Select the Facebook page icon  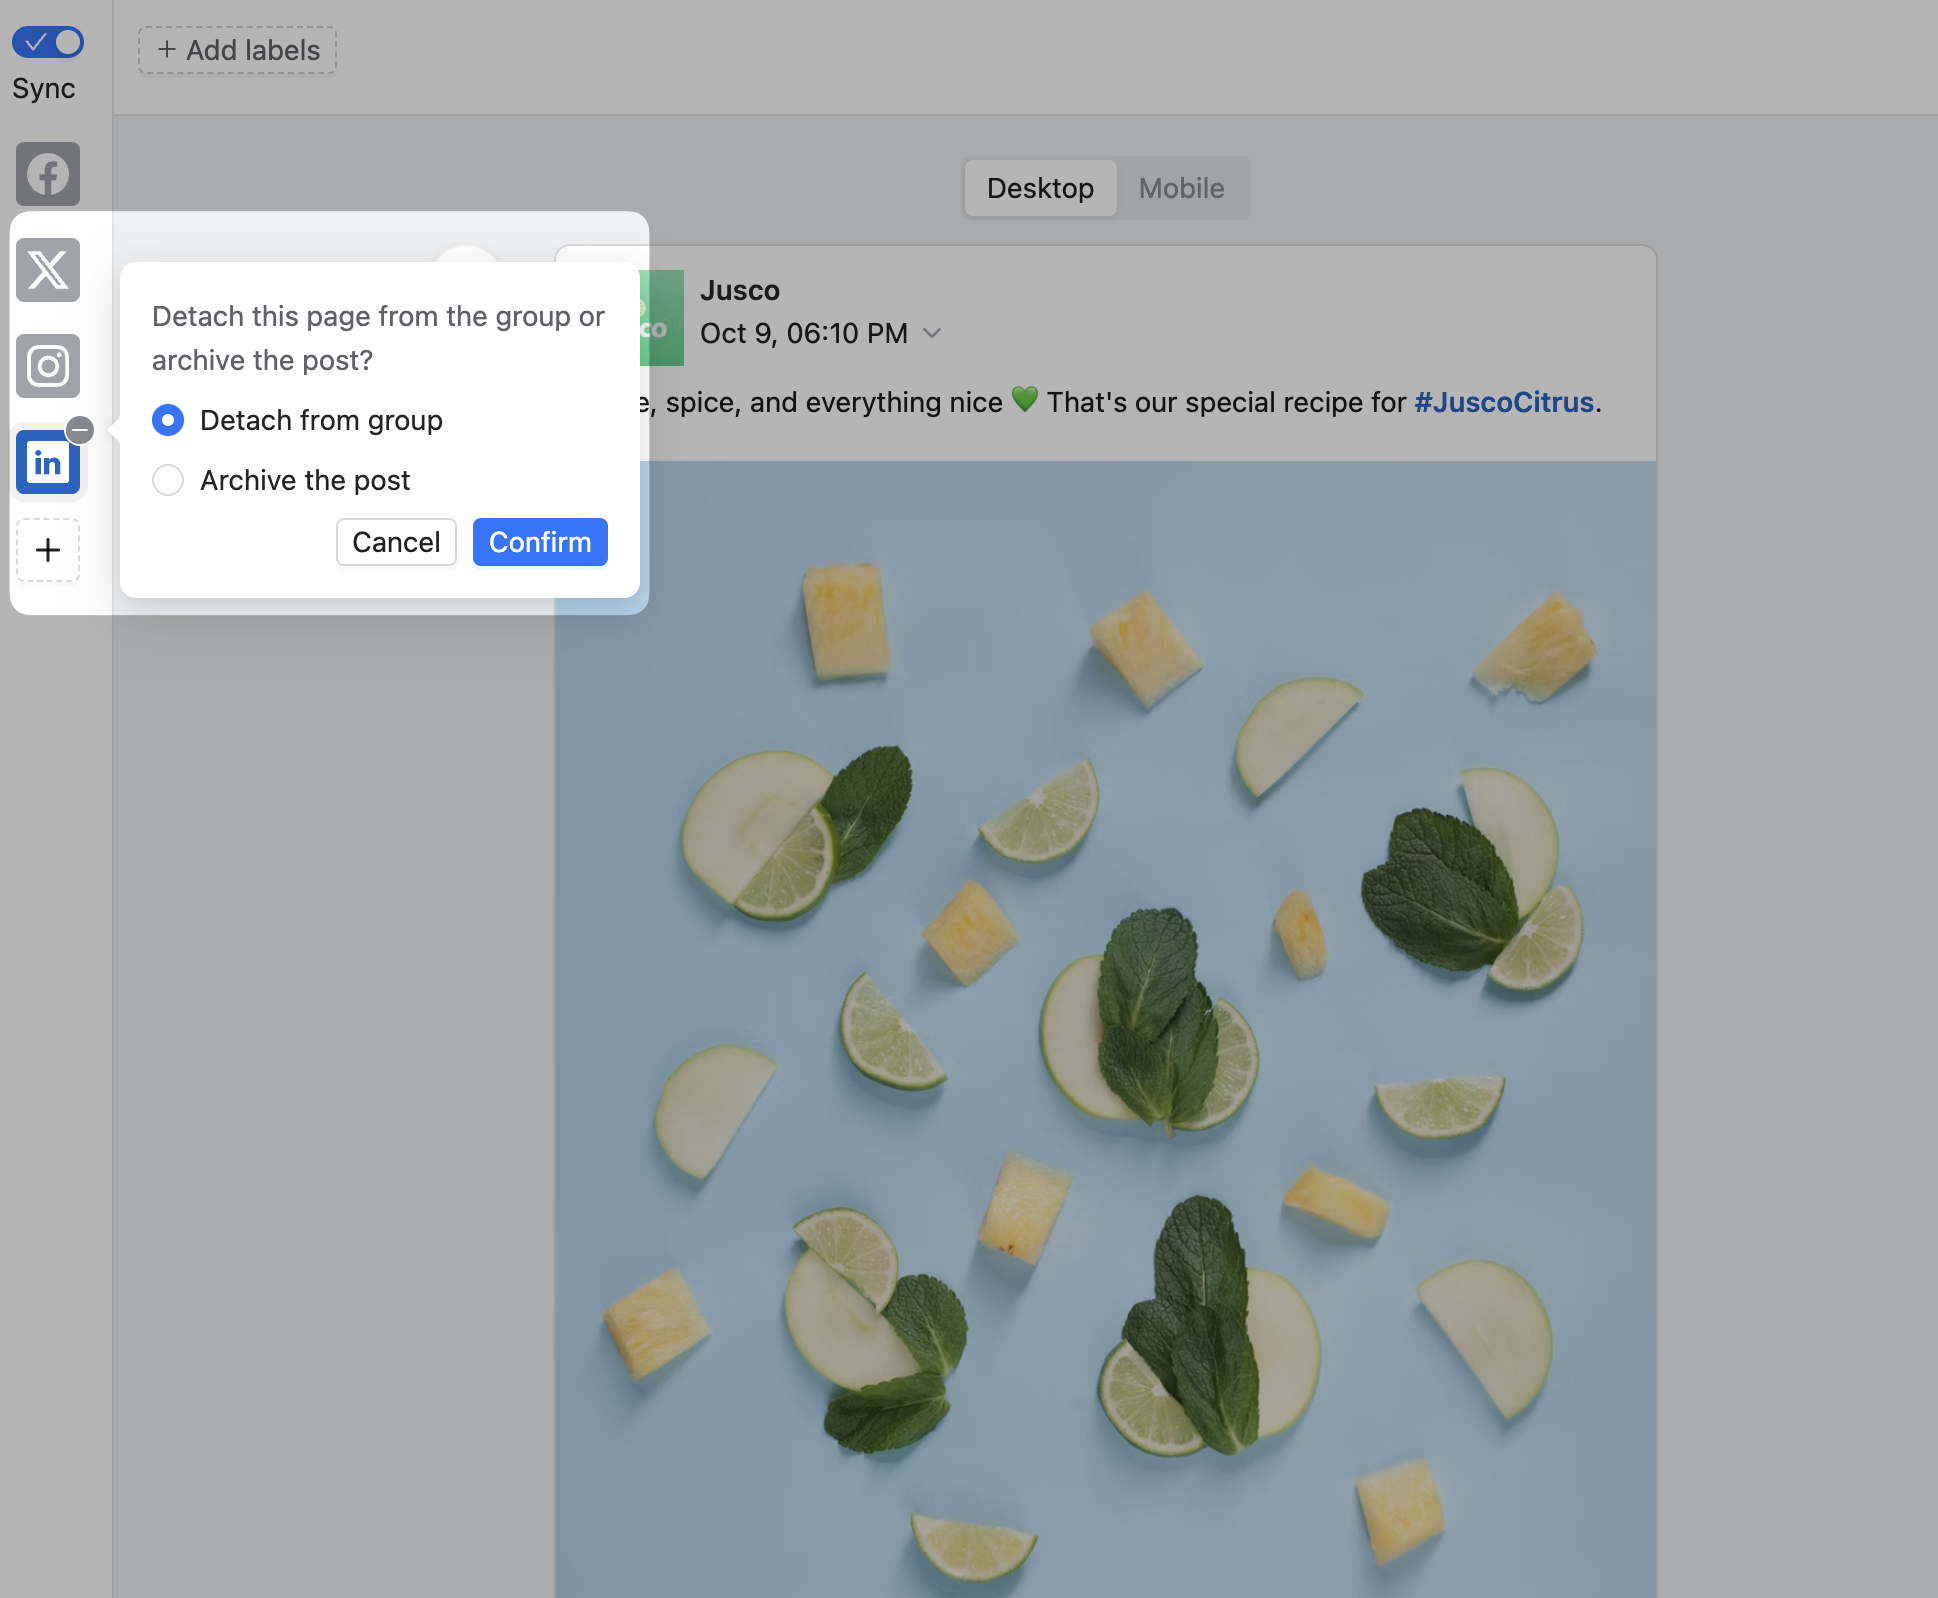click(47, 174)
